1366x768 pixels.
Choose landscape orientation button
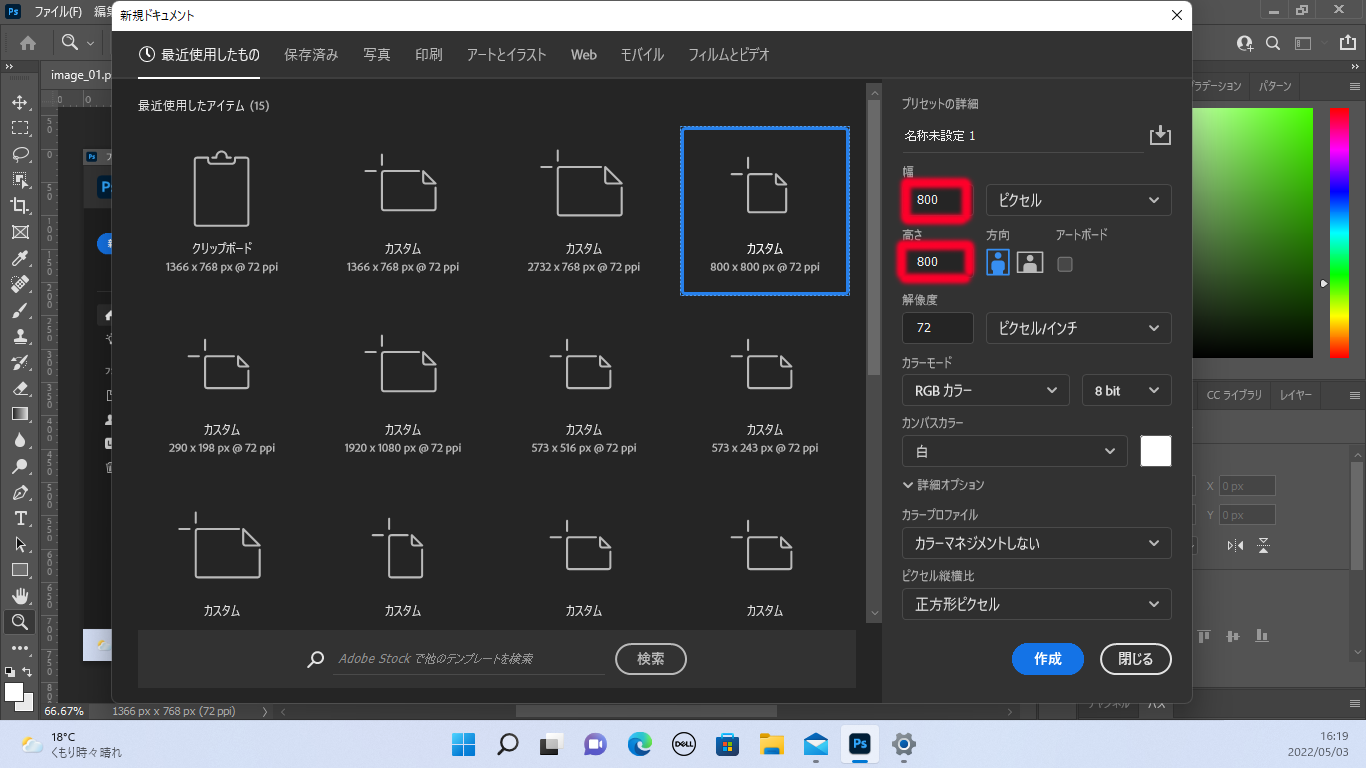point(1030,263)
